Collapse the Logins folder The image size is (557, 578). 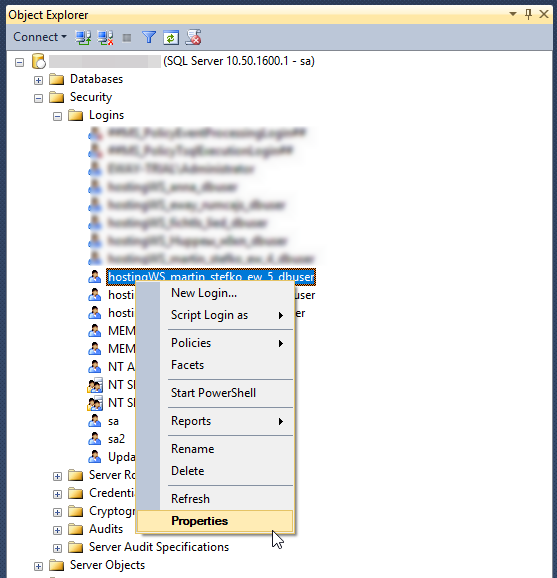tap(57, 116)
